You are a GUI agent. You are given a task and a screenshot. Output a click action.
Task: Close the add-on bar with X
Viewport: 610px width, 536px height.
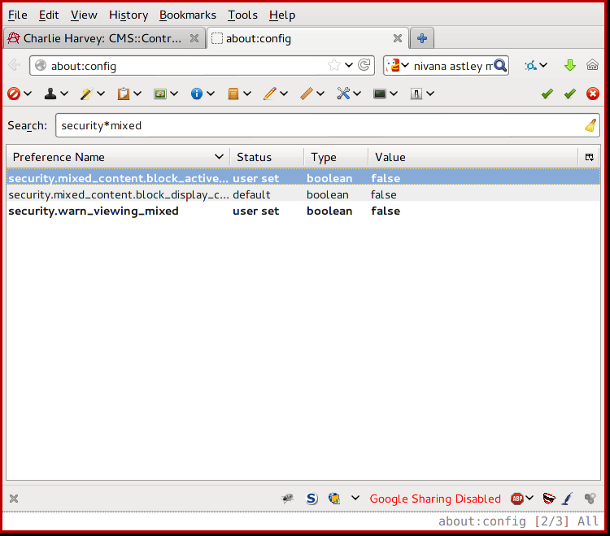[14, 498]
